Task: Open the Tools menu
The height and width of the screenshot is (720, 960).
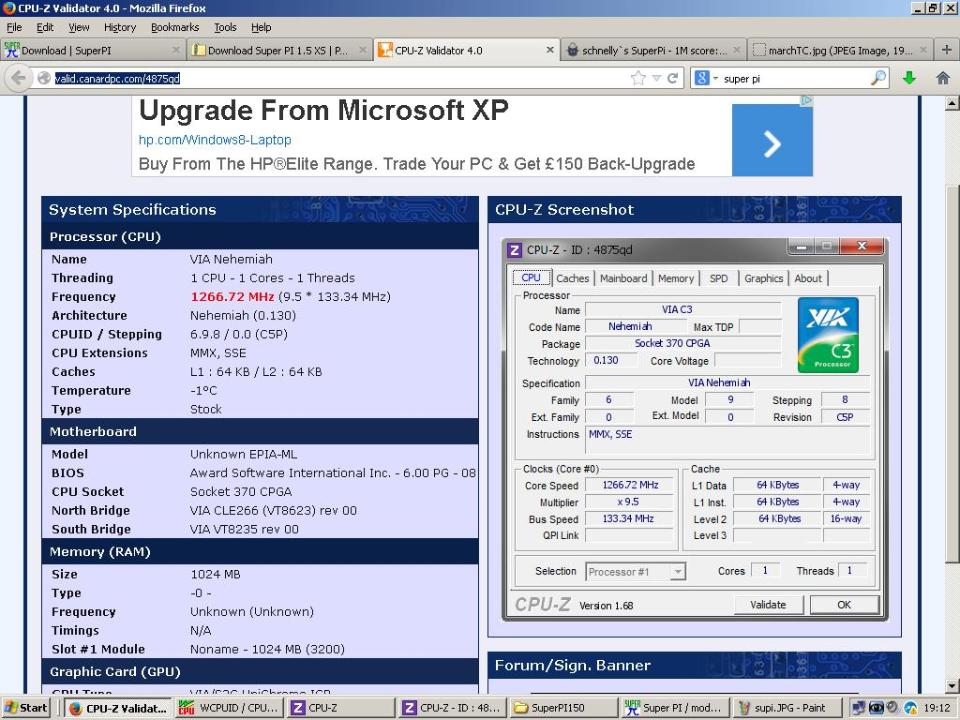Action: coord(225,28)
